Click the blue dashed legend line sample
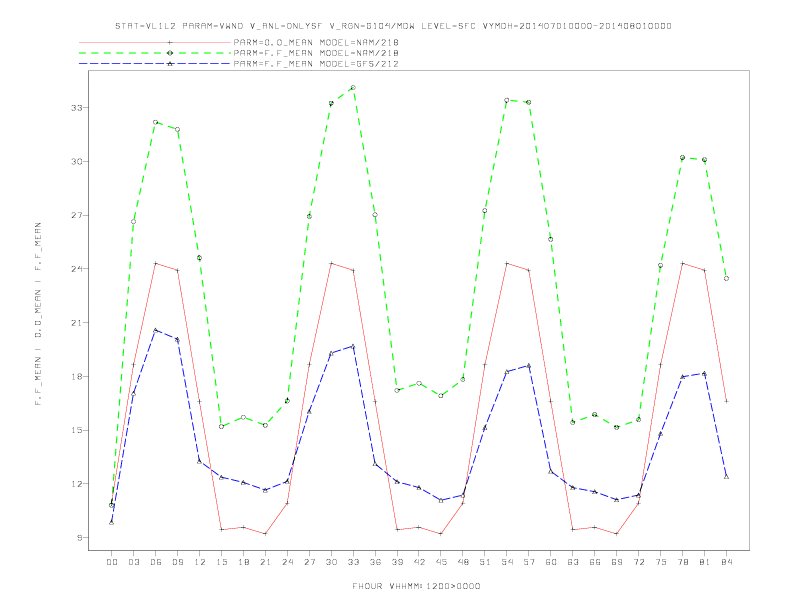 pos(155,64)
